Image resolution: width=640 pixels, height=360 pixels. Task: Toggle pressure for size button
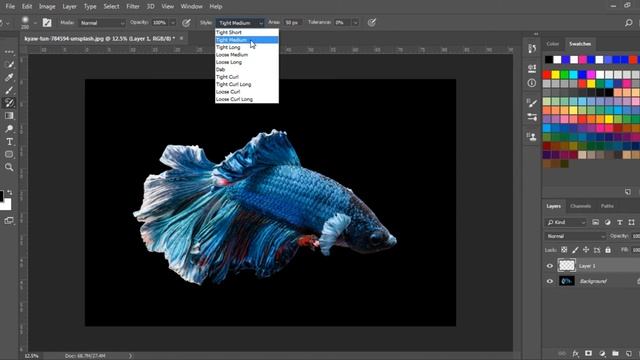tap(371, 23)
